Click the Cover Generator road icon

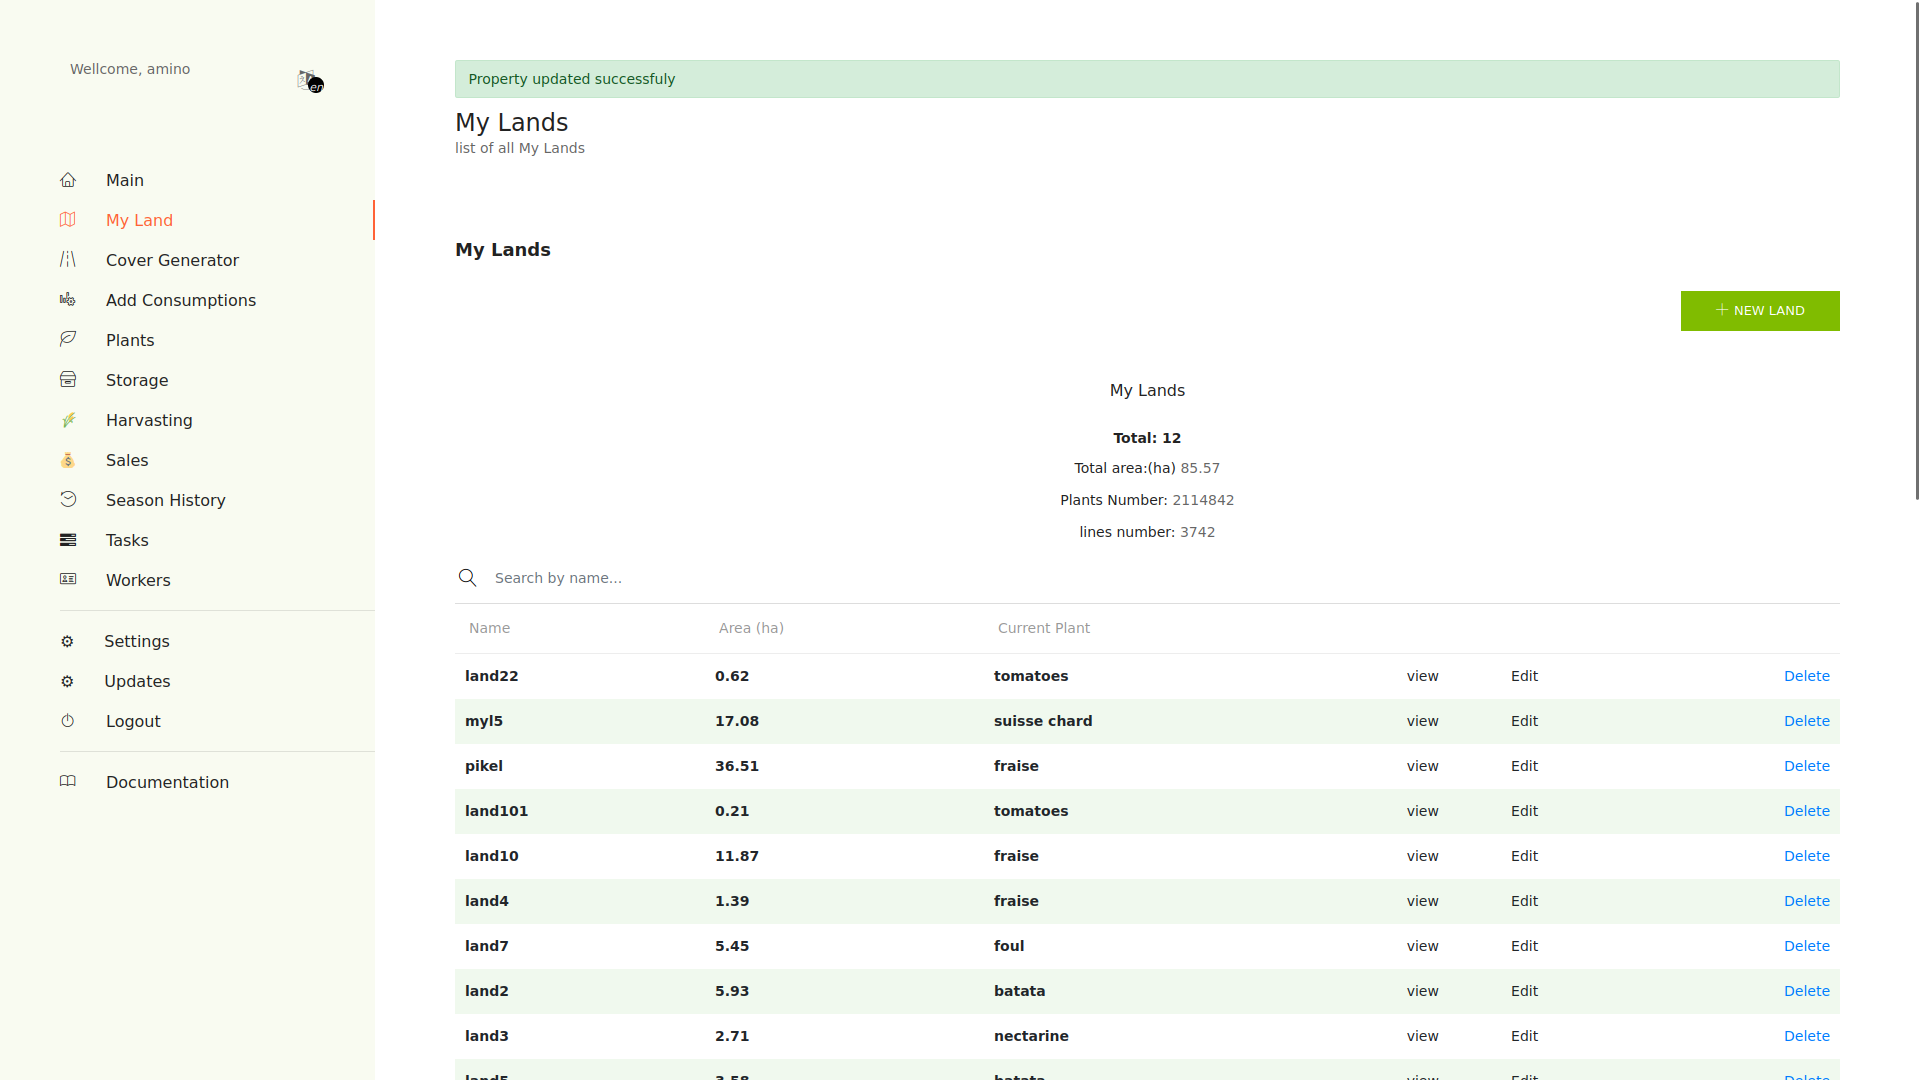click(68, 260)
